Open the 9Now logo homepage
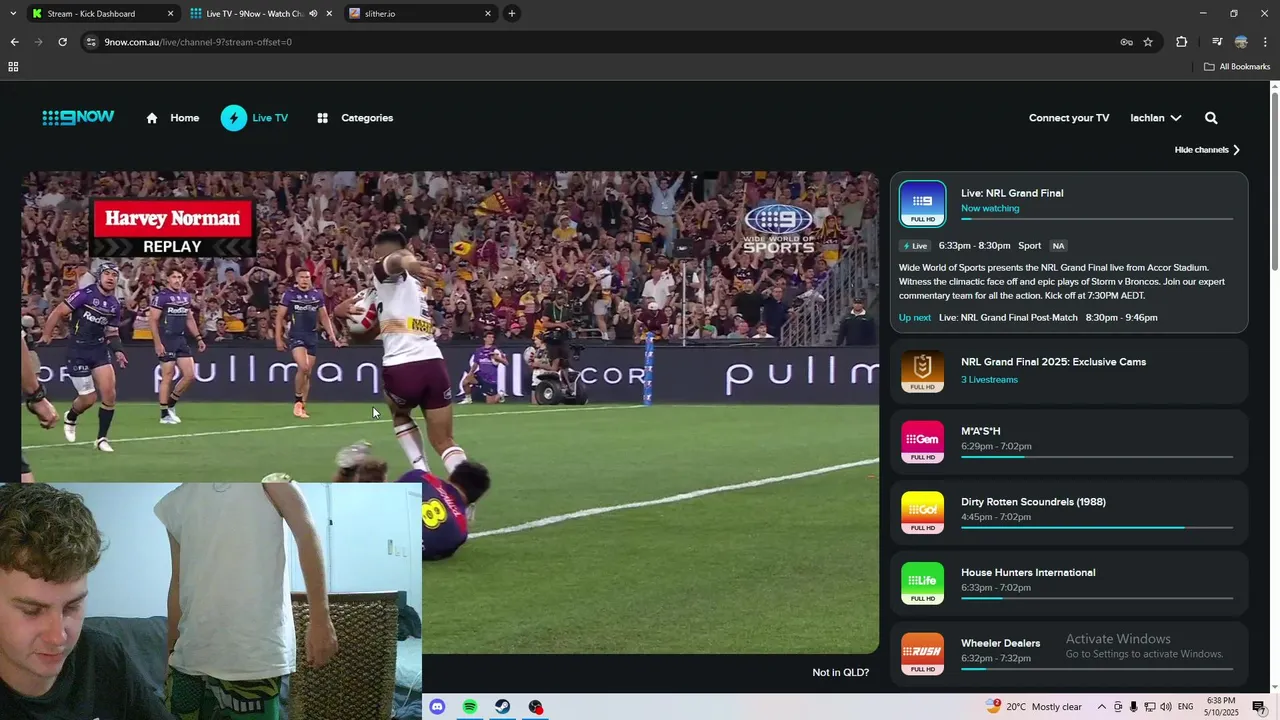This screenshot has width=1280, height=720. [78, 118]
